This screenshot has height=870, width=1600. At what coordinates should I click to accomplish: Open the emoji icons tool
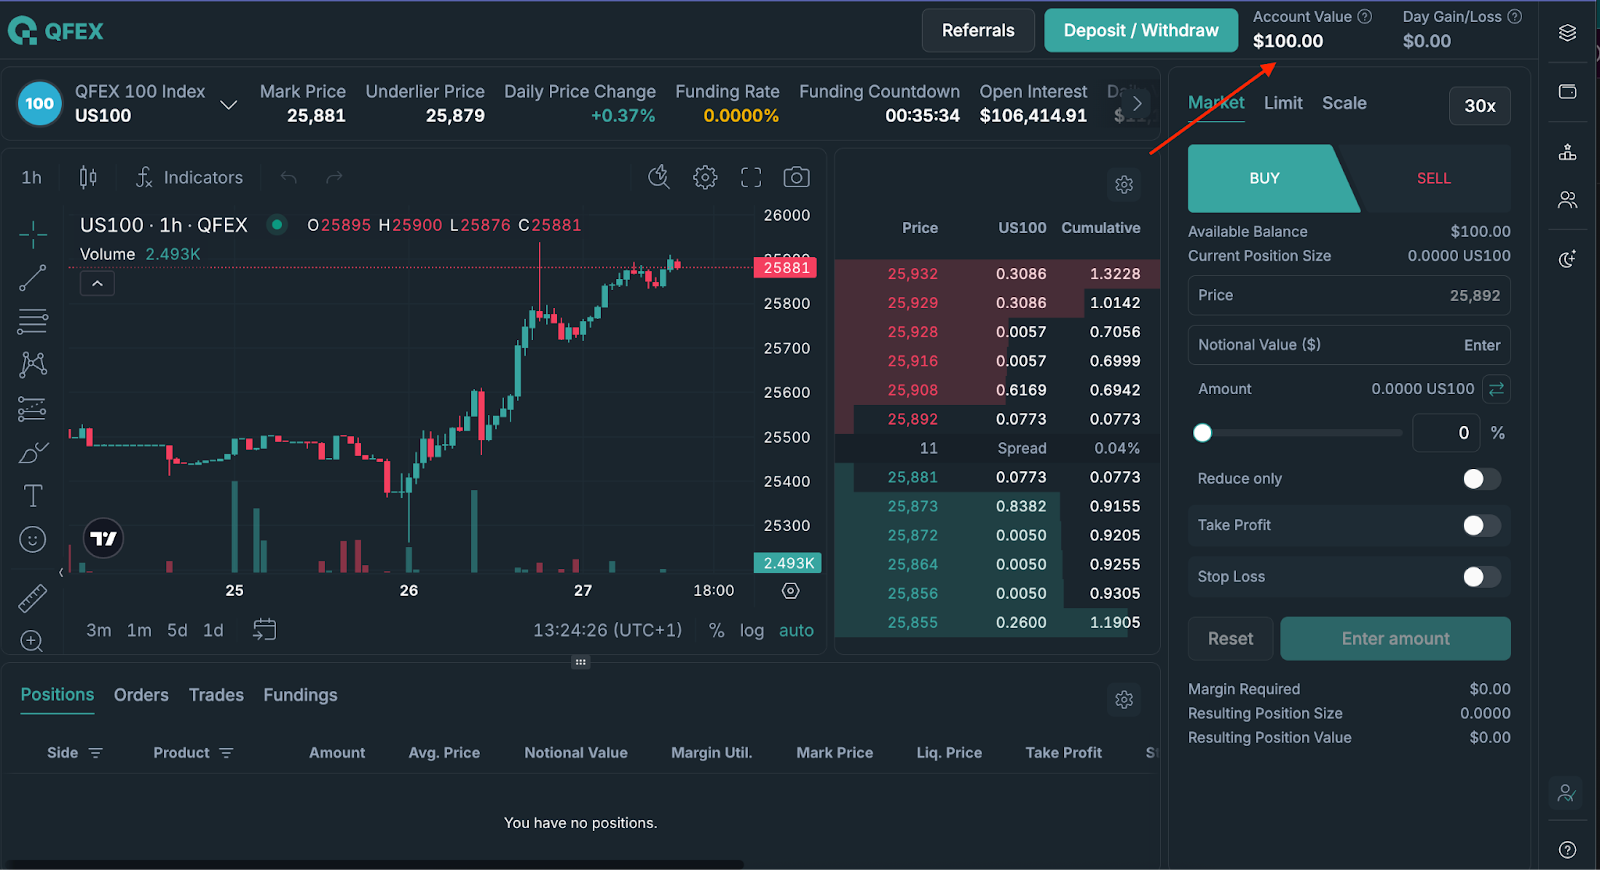33,540
